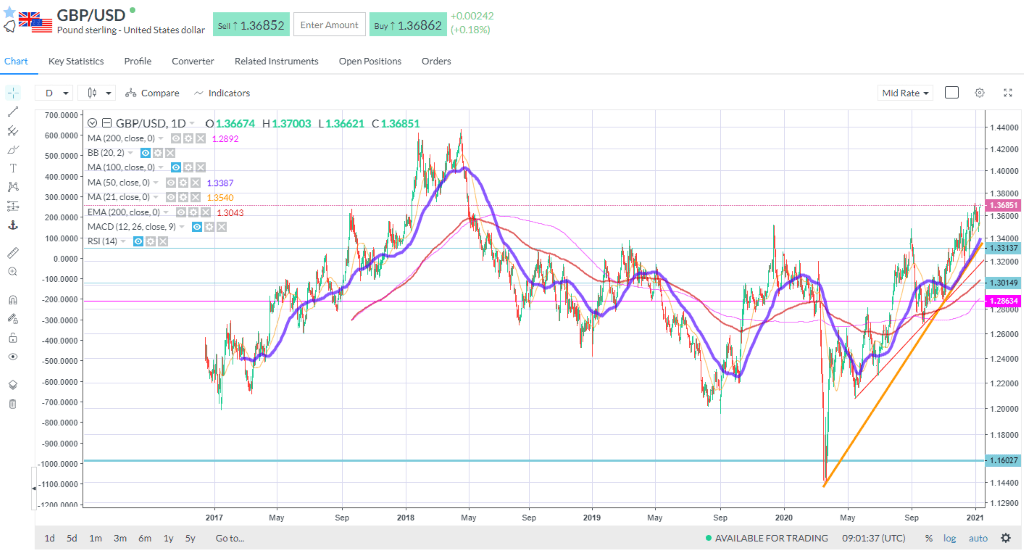Activate the ruler measure tool
Viewport: 1024px width, 551px height.
(x=12, y=253)
